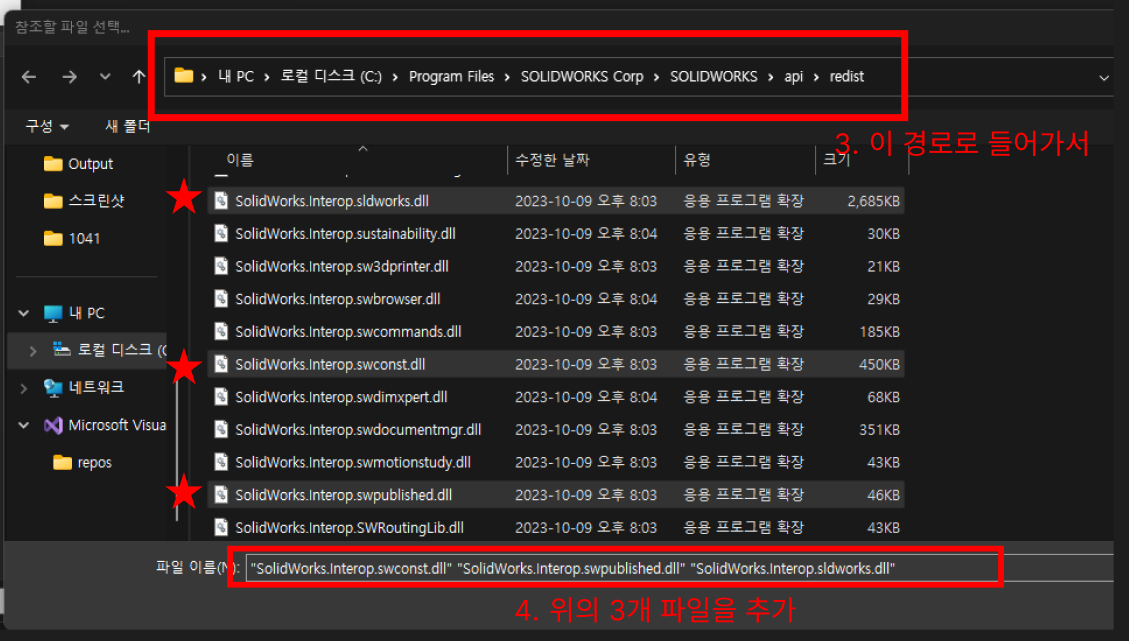Open repos folder in sidebar
This screenshot has width=1129, height=641.
click(94, 462)
